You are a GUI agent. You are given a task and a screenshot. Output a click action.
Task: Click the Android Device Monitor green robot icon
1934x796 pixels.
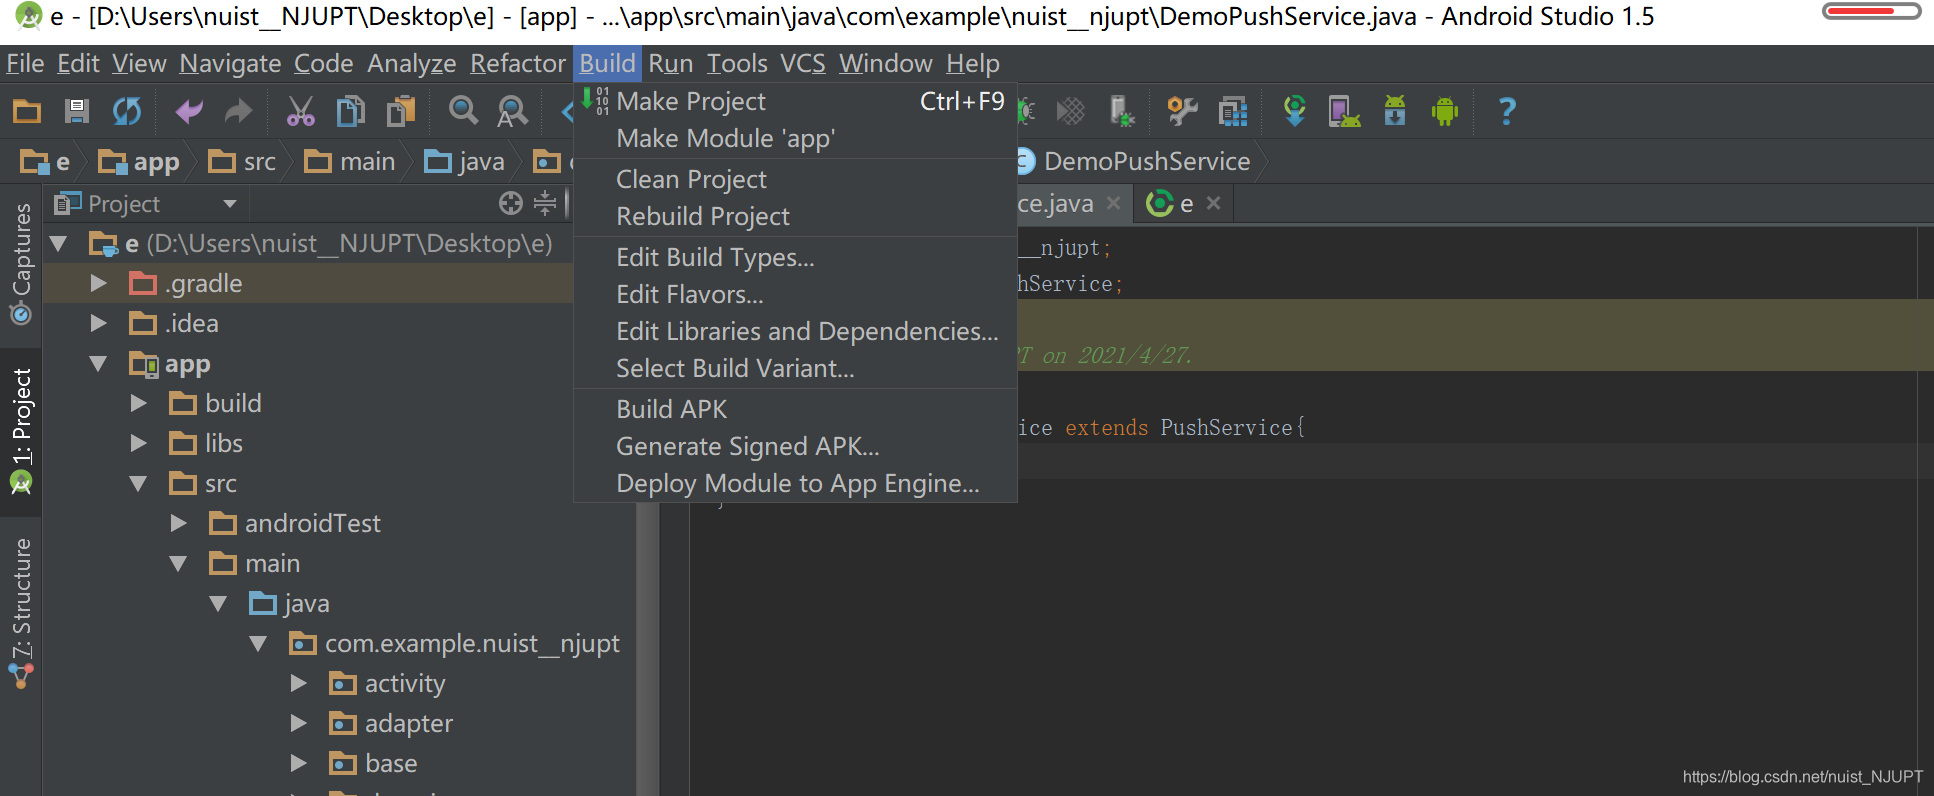pos(1445,111)
